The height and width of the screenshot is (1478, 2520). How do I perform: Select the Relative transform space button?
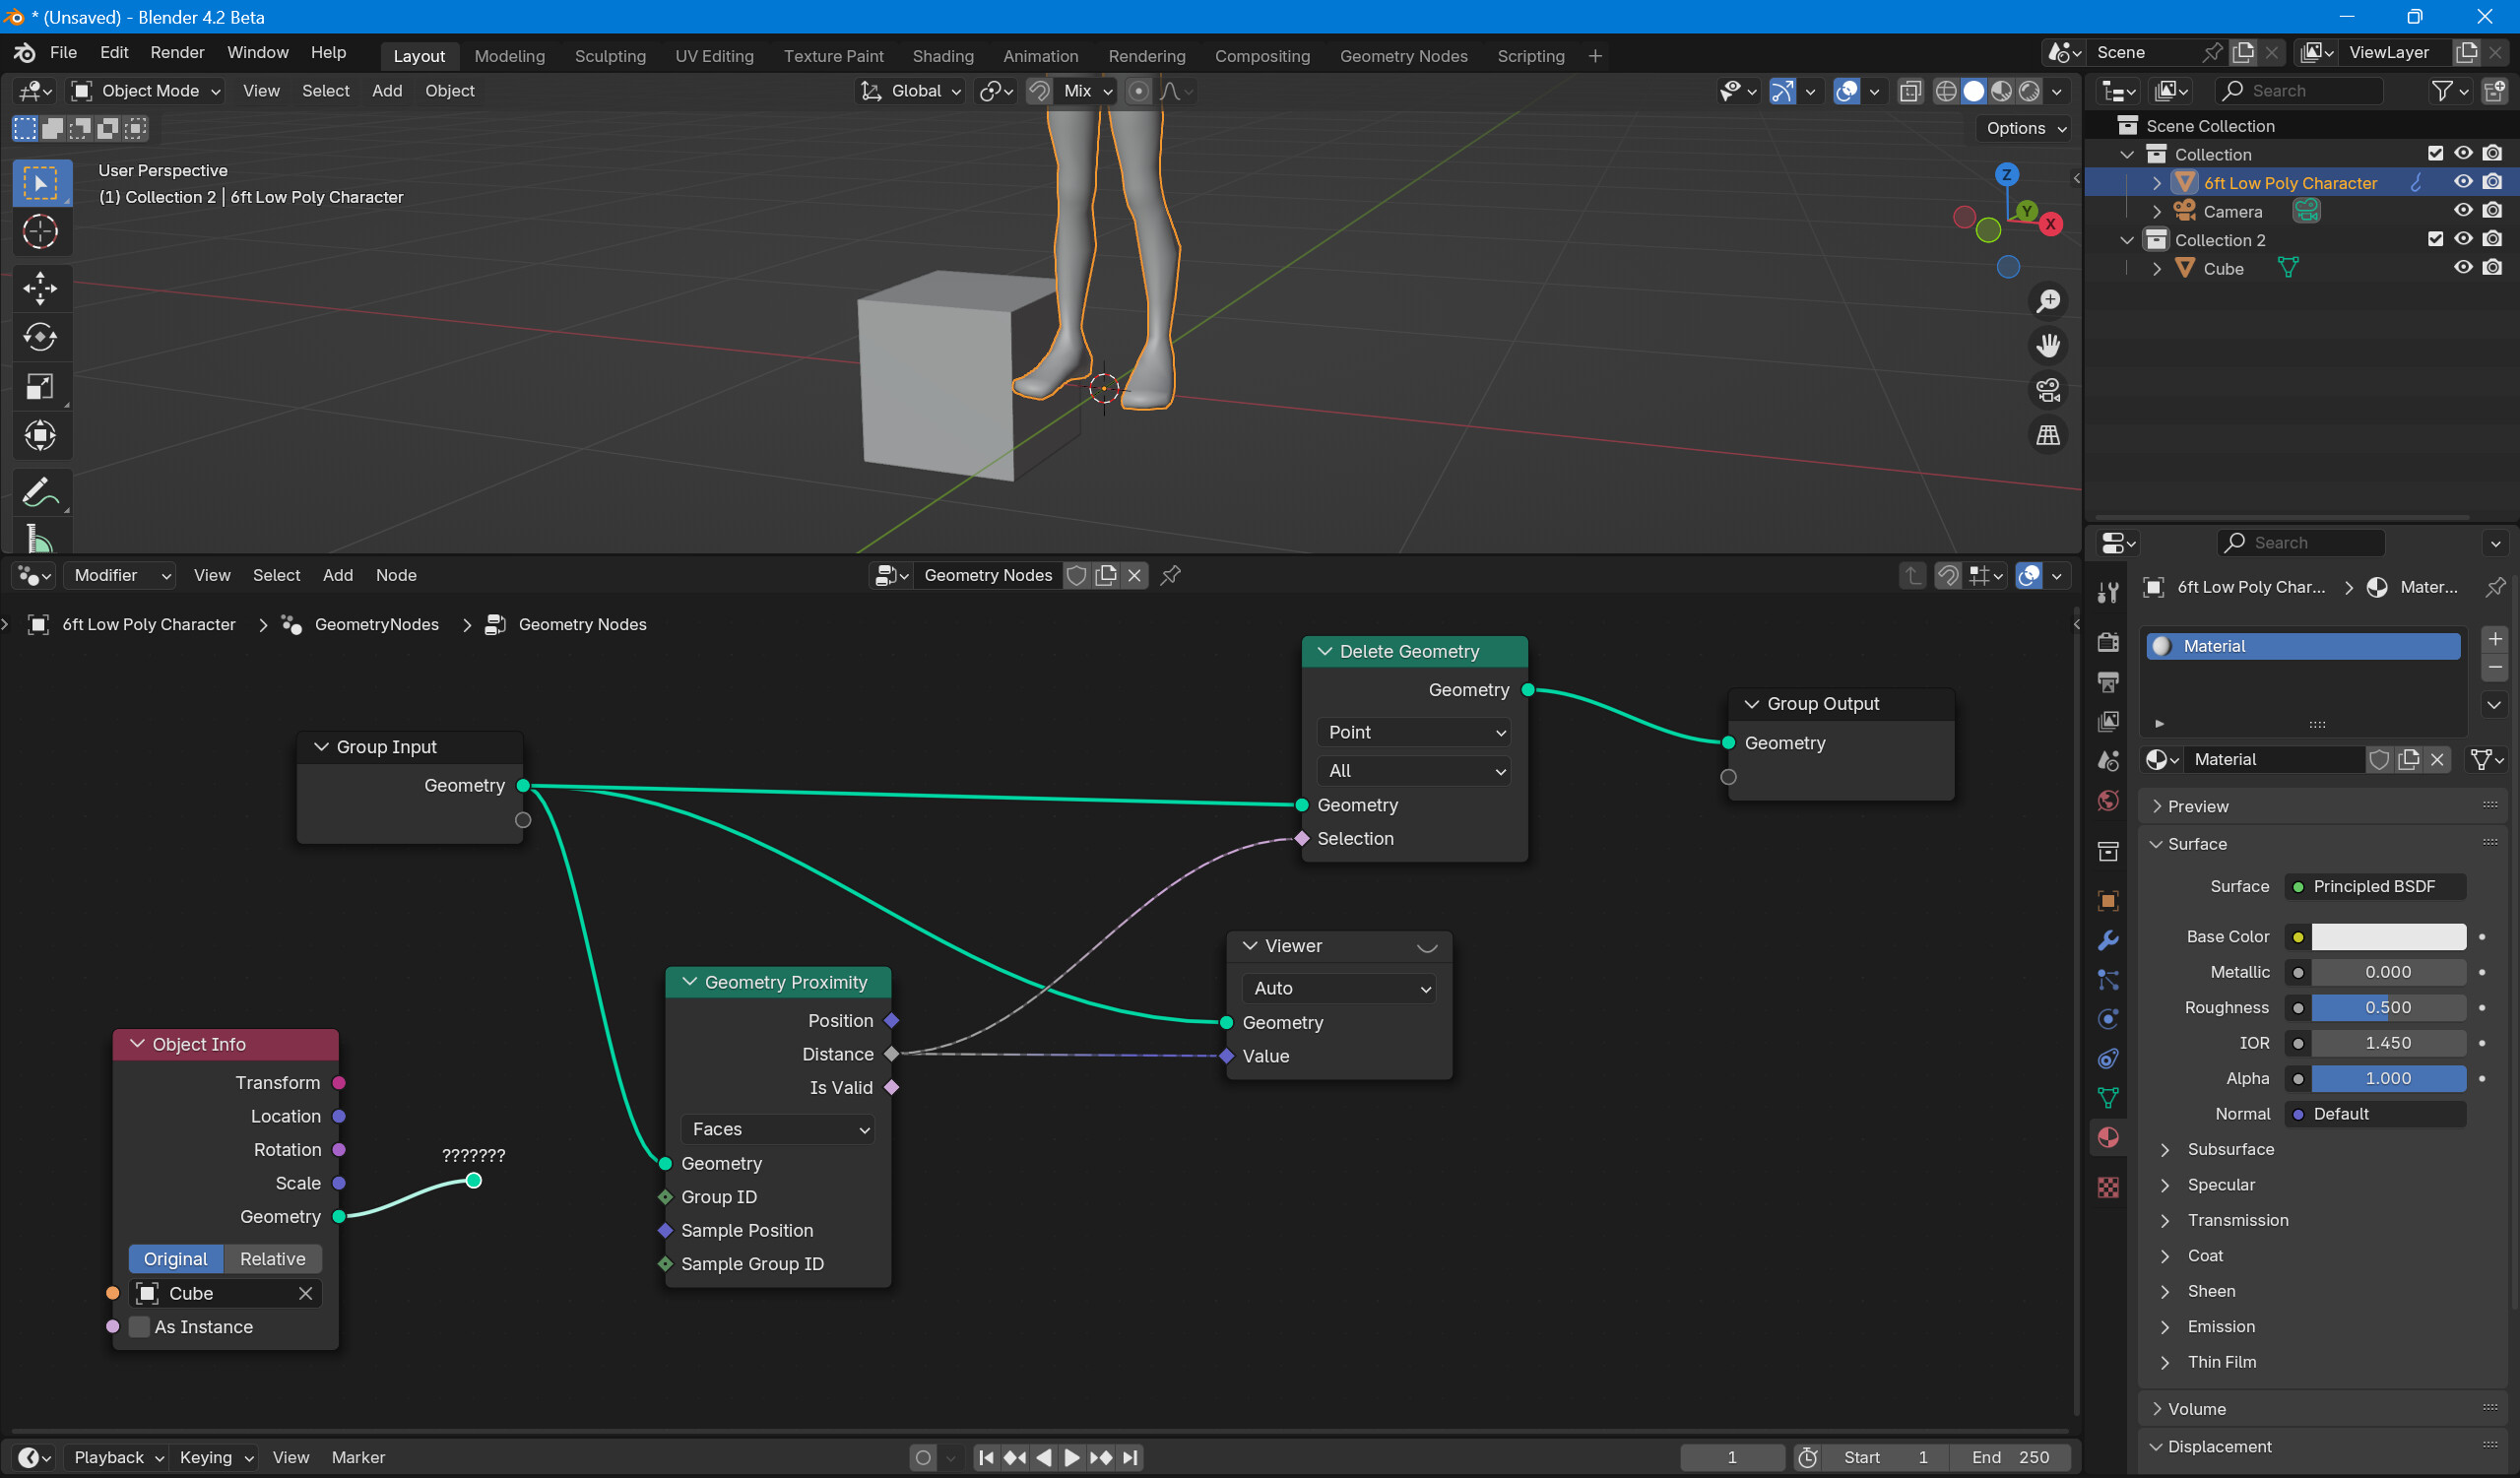[x=272, y=1259]
